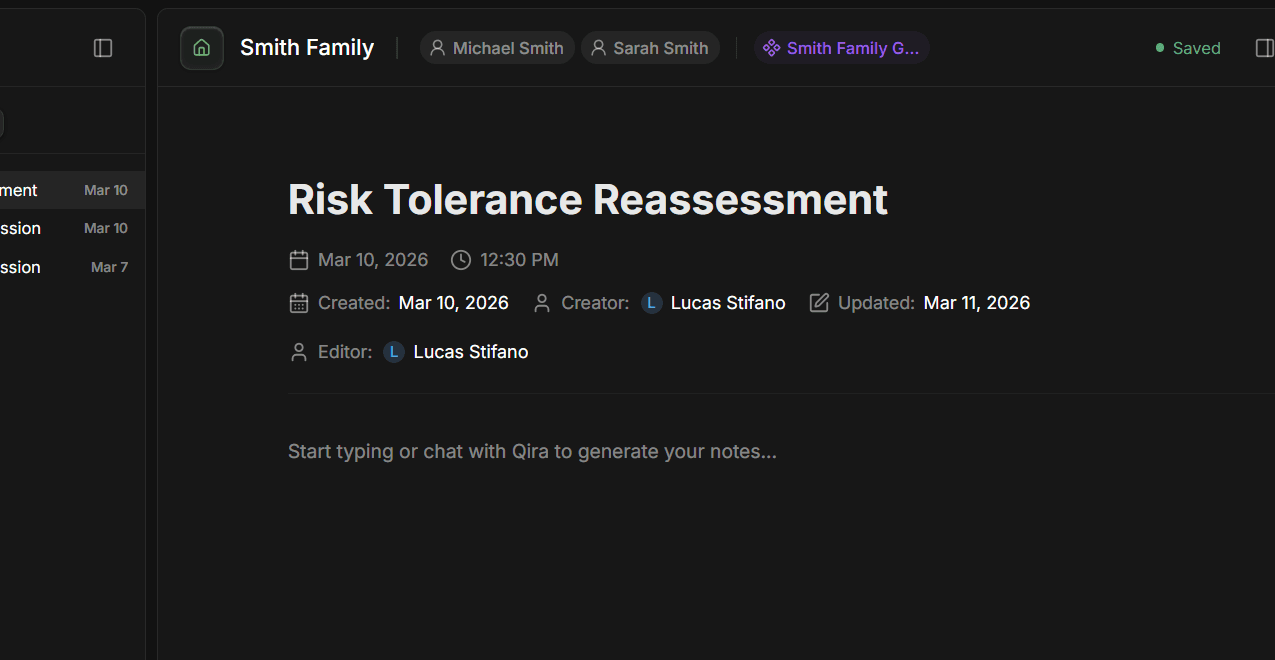Select the first Mar 10 note in sidebar

72,190
